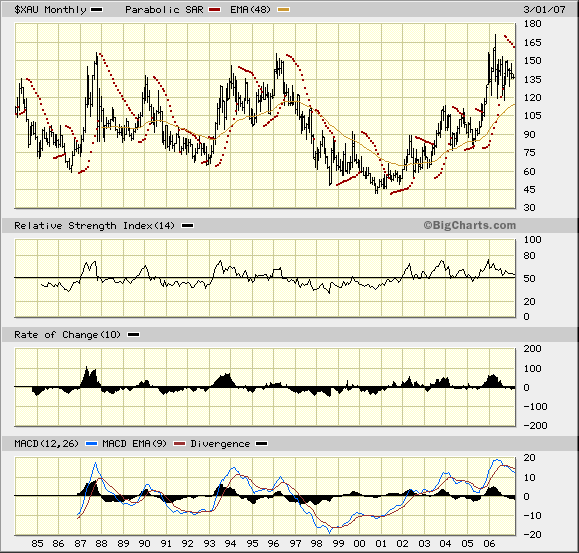The width and height of the screenshot is (579, 553).
Task: Click the Relative Strength Index(14) heading
Action: pyautogui.click(x=94, y=226)
